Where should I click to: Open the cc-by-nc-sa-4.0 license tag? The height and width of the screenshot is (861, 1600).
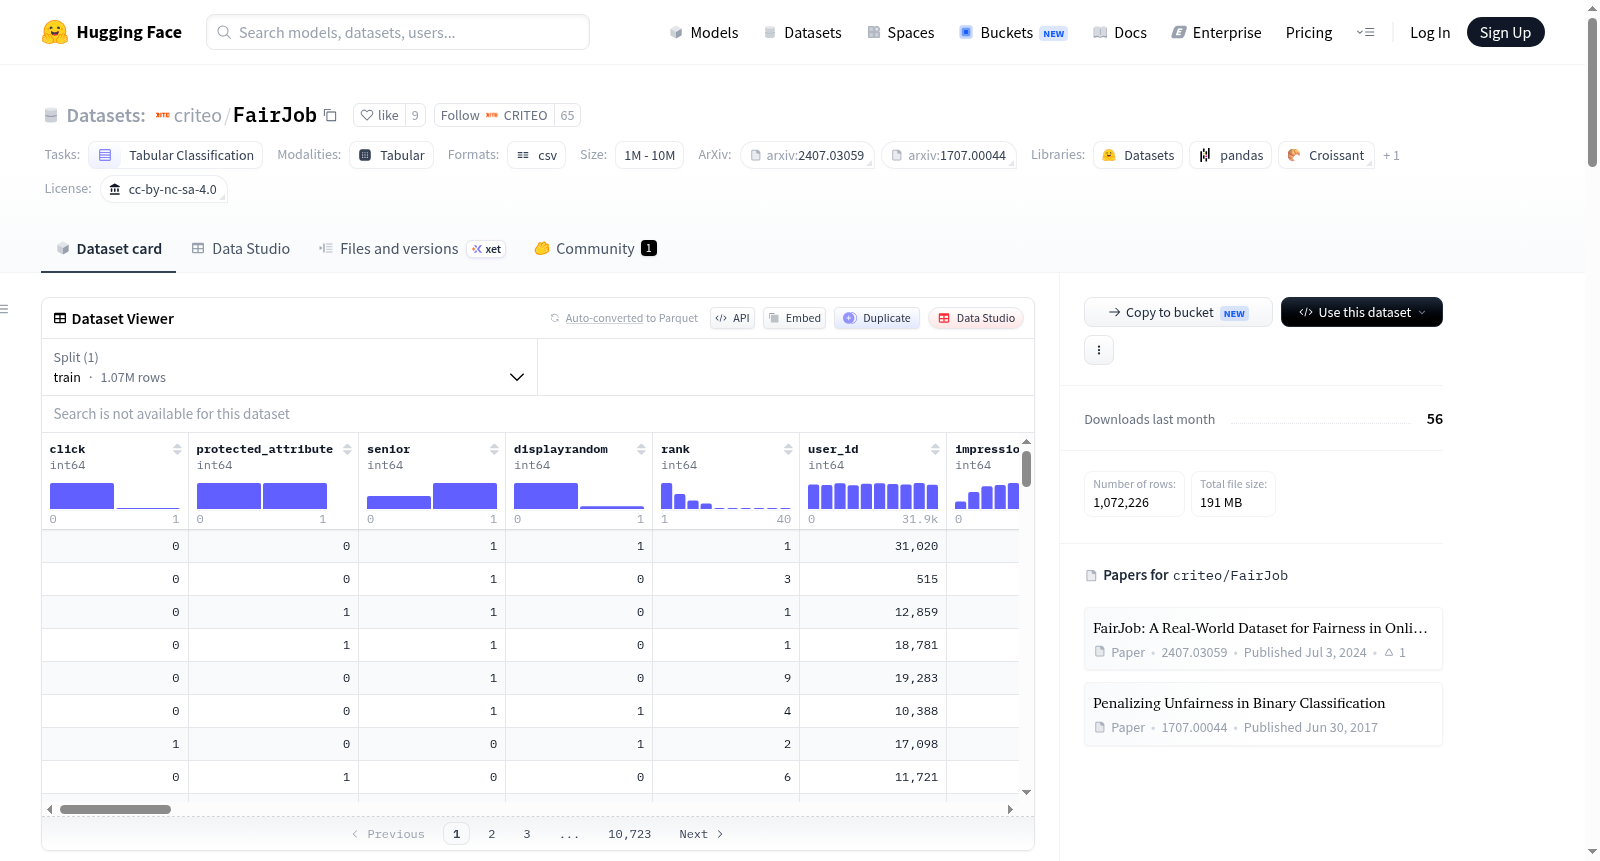(x=164, y=189)
